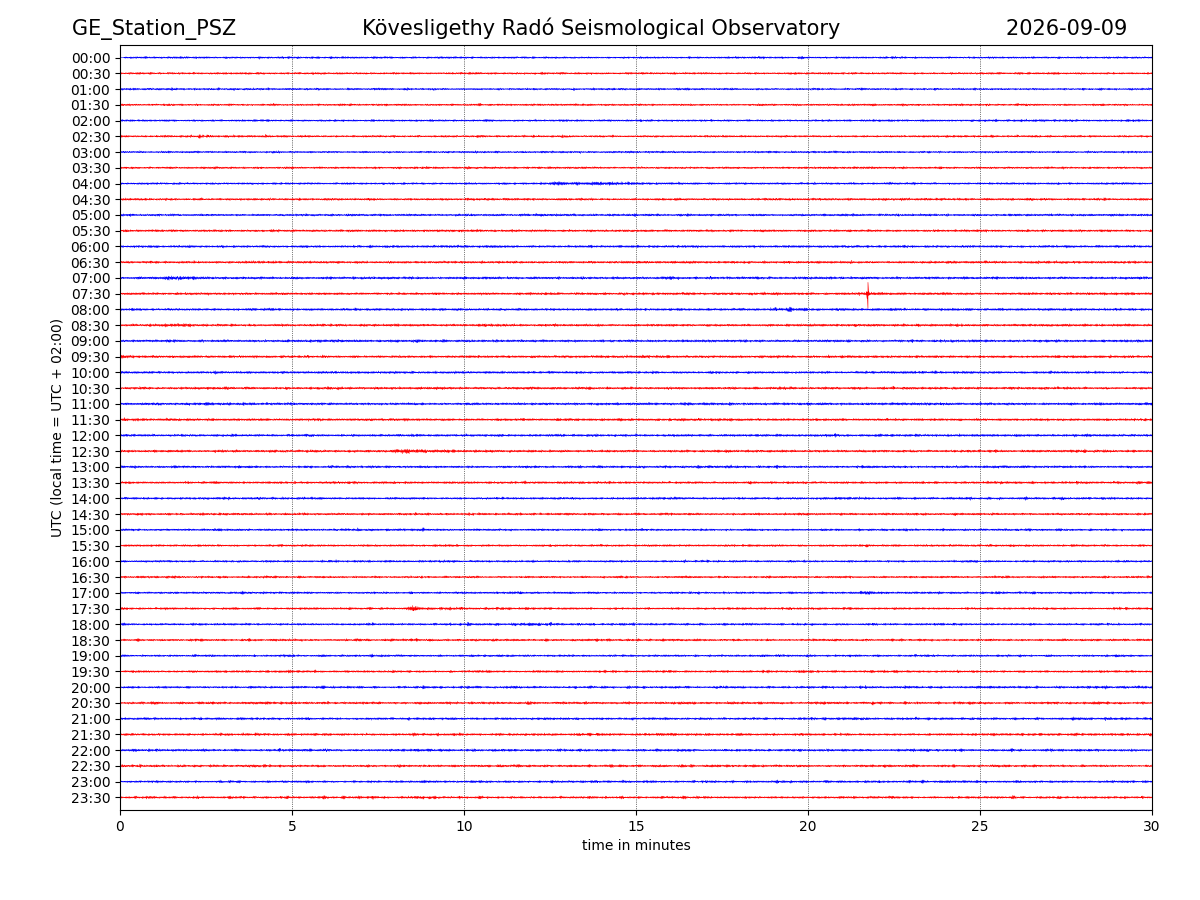
Task: Click the x-axis tick label 5
Action: 292,827
